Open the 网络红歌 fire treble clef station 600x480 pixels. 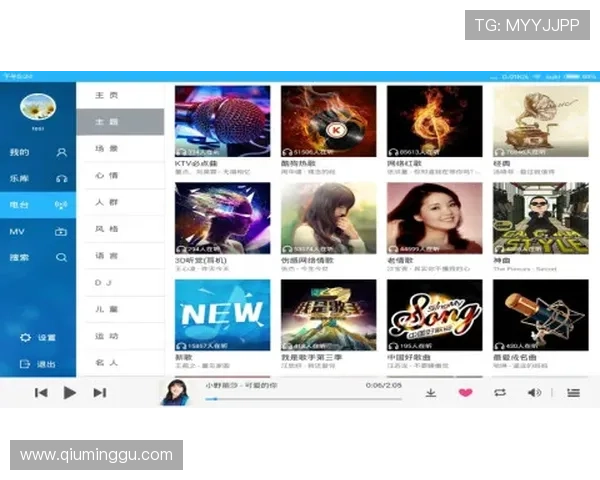pyautogui.click(x=435, y=121)
